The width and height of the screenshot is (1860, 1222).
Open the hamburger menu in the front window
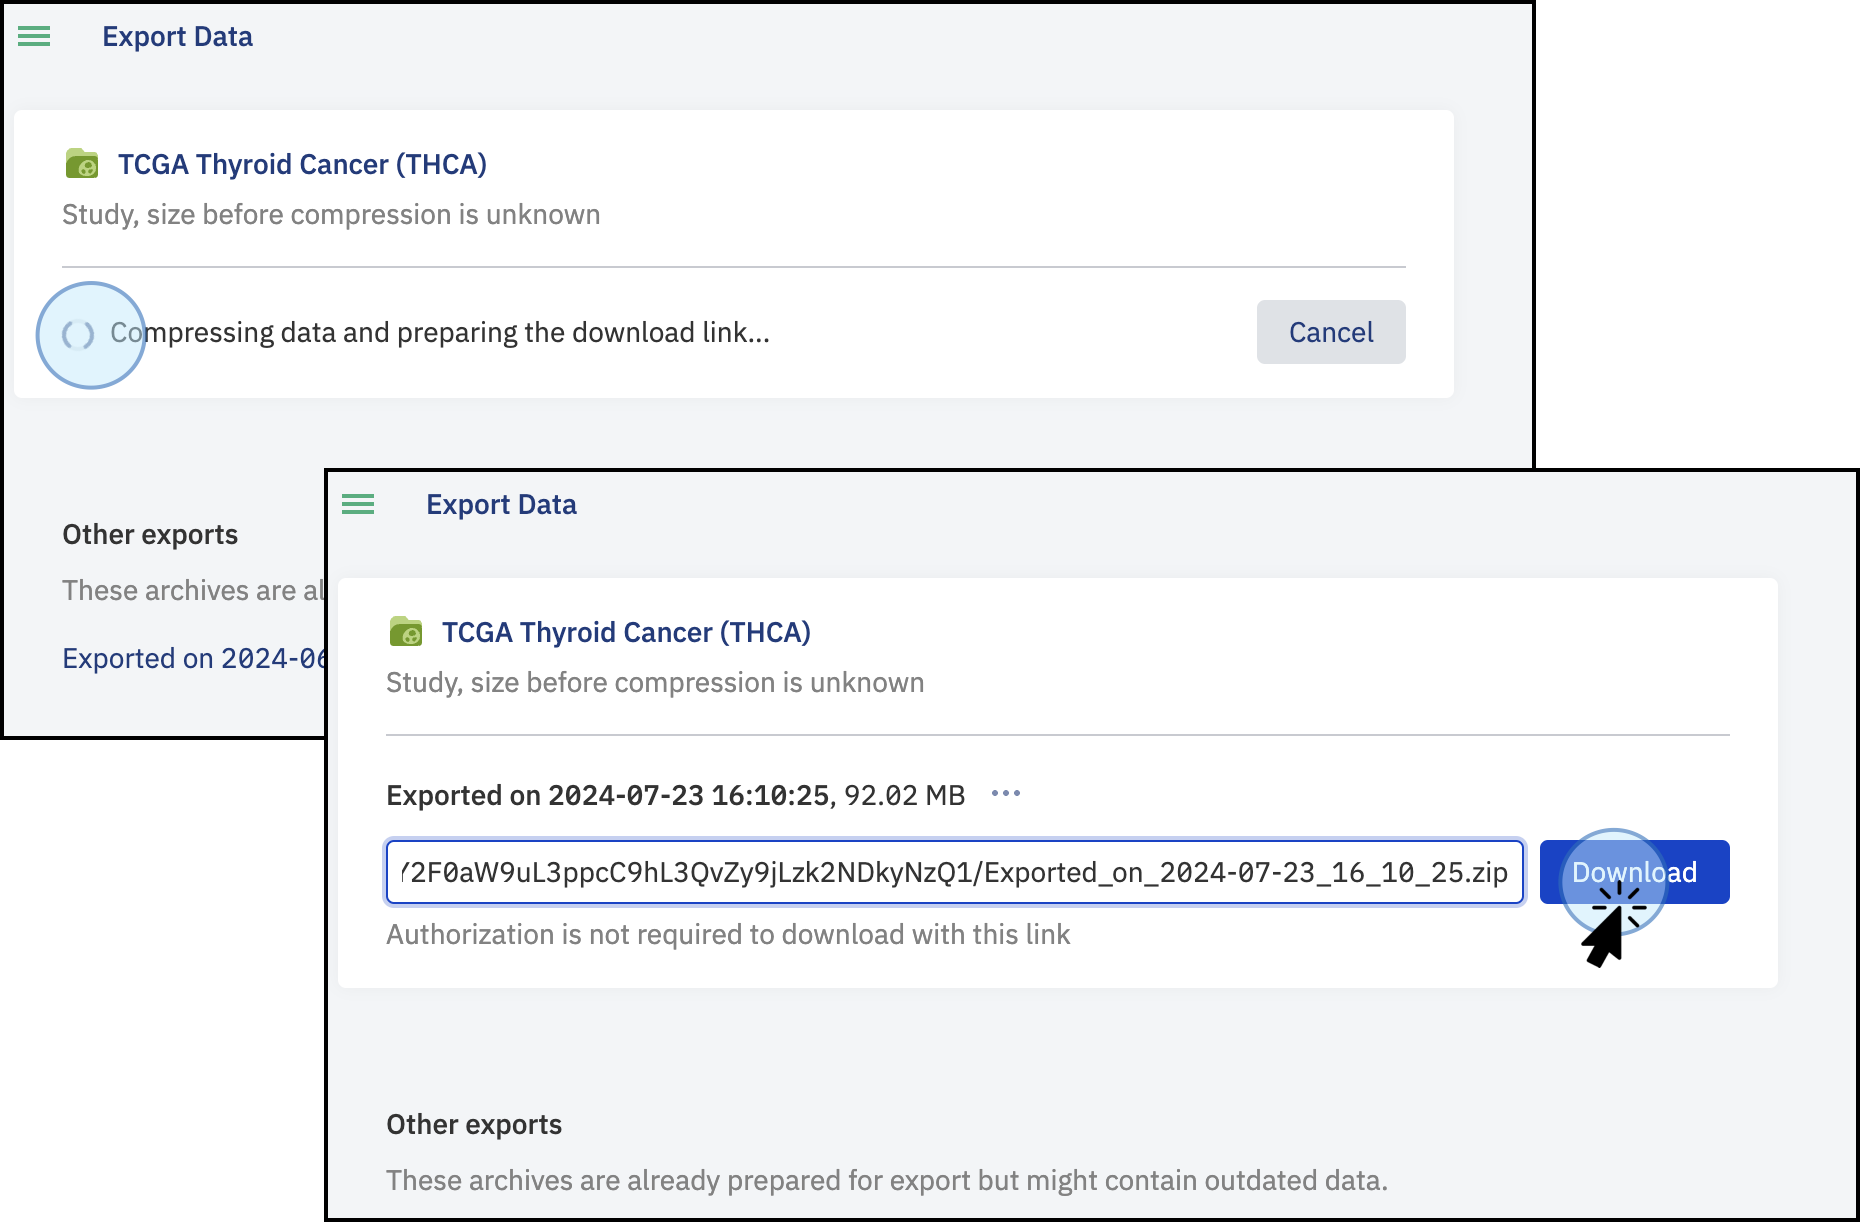pos(358,505)
